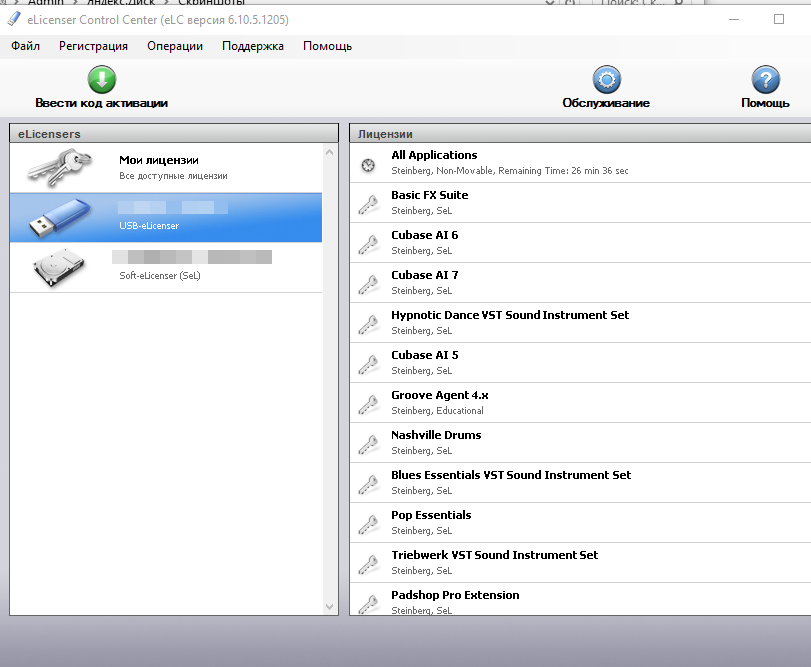
Task: Select Hypnotic Dance VST Sound Instrument Set name
Action: click(x=510, y=315)
